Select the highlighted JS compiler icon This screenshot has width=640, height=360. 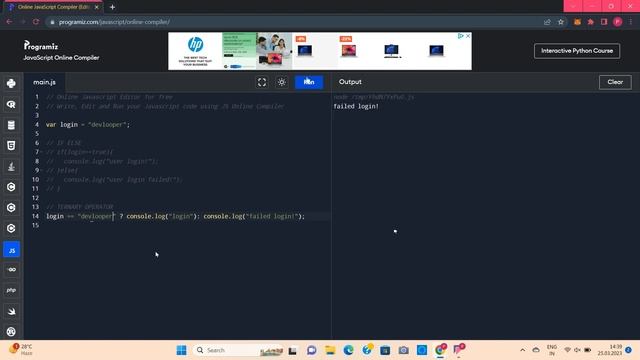click(11, 249)
